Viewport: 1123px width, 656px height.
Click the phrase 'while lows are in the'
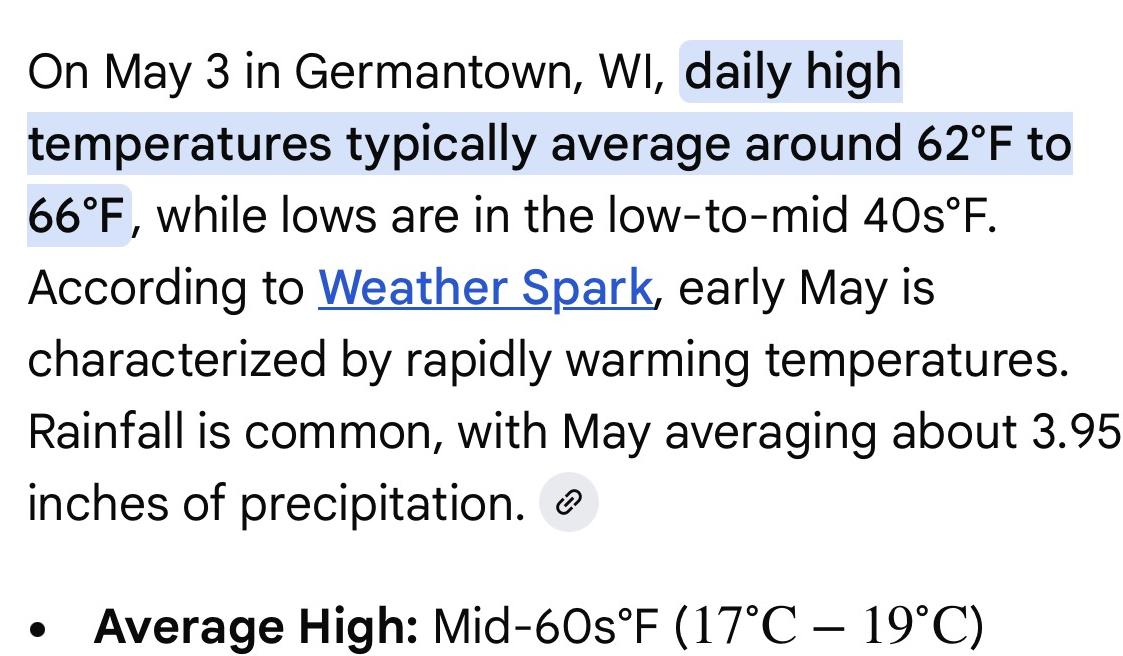375,216
